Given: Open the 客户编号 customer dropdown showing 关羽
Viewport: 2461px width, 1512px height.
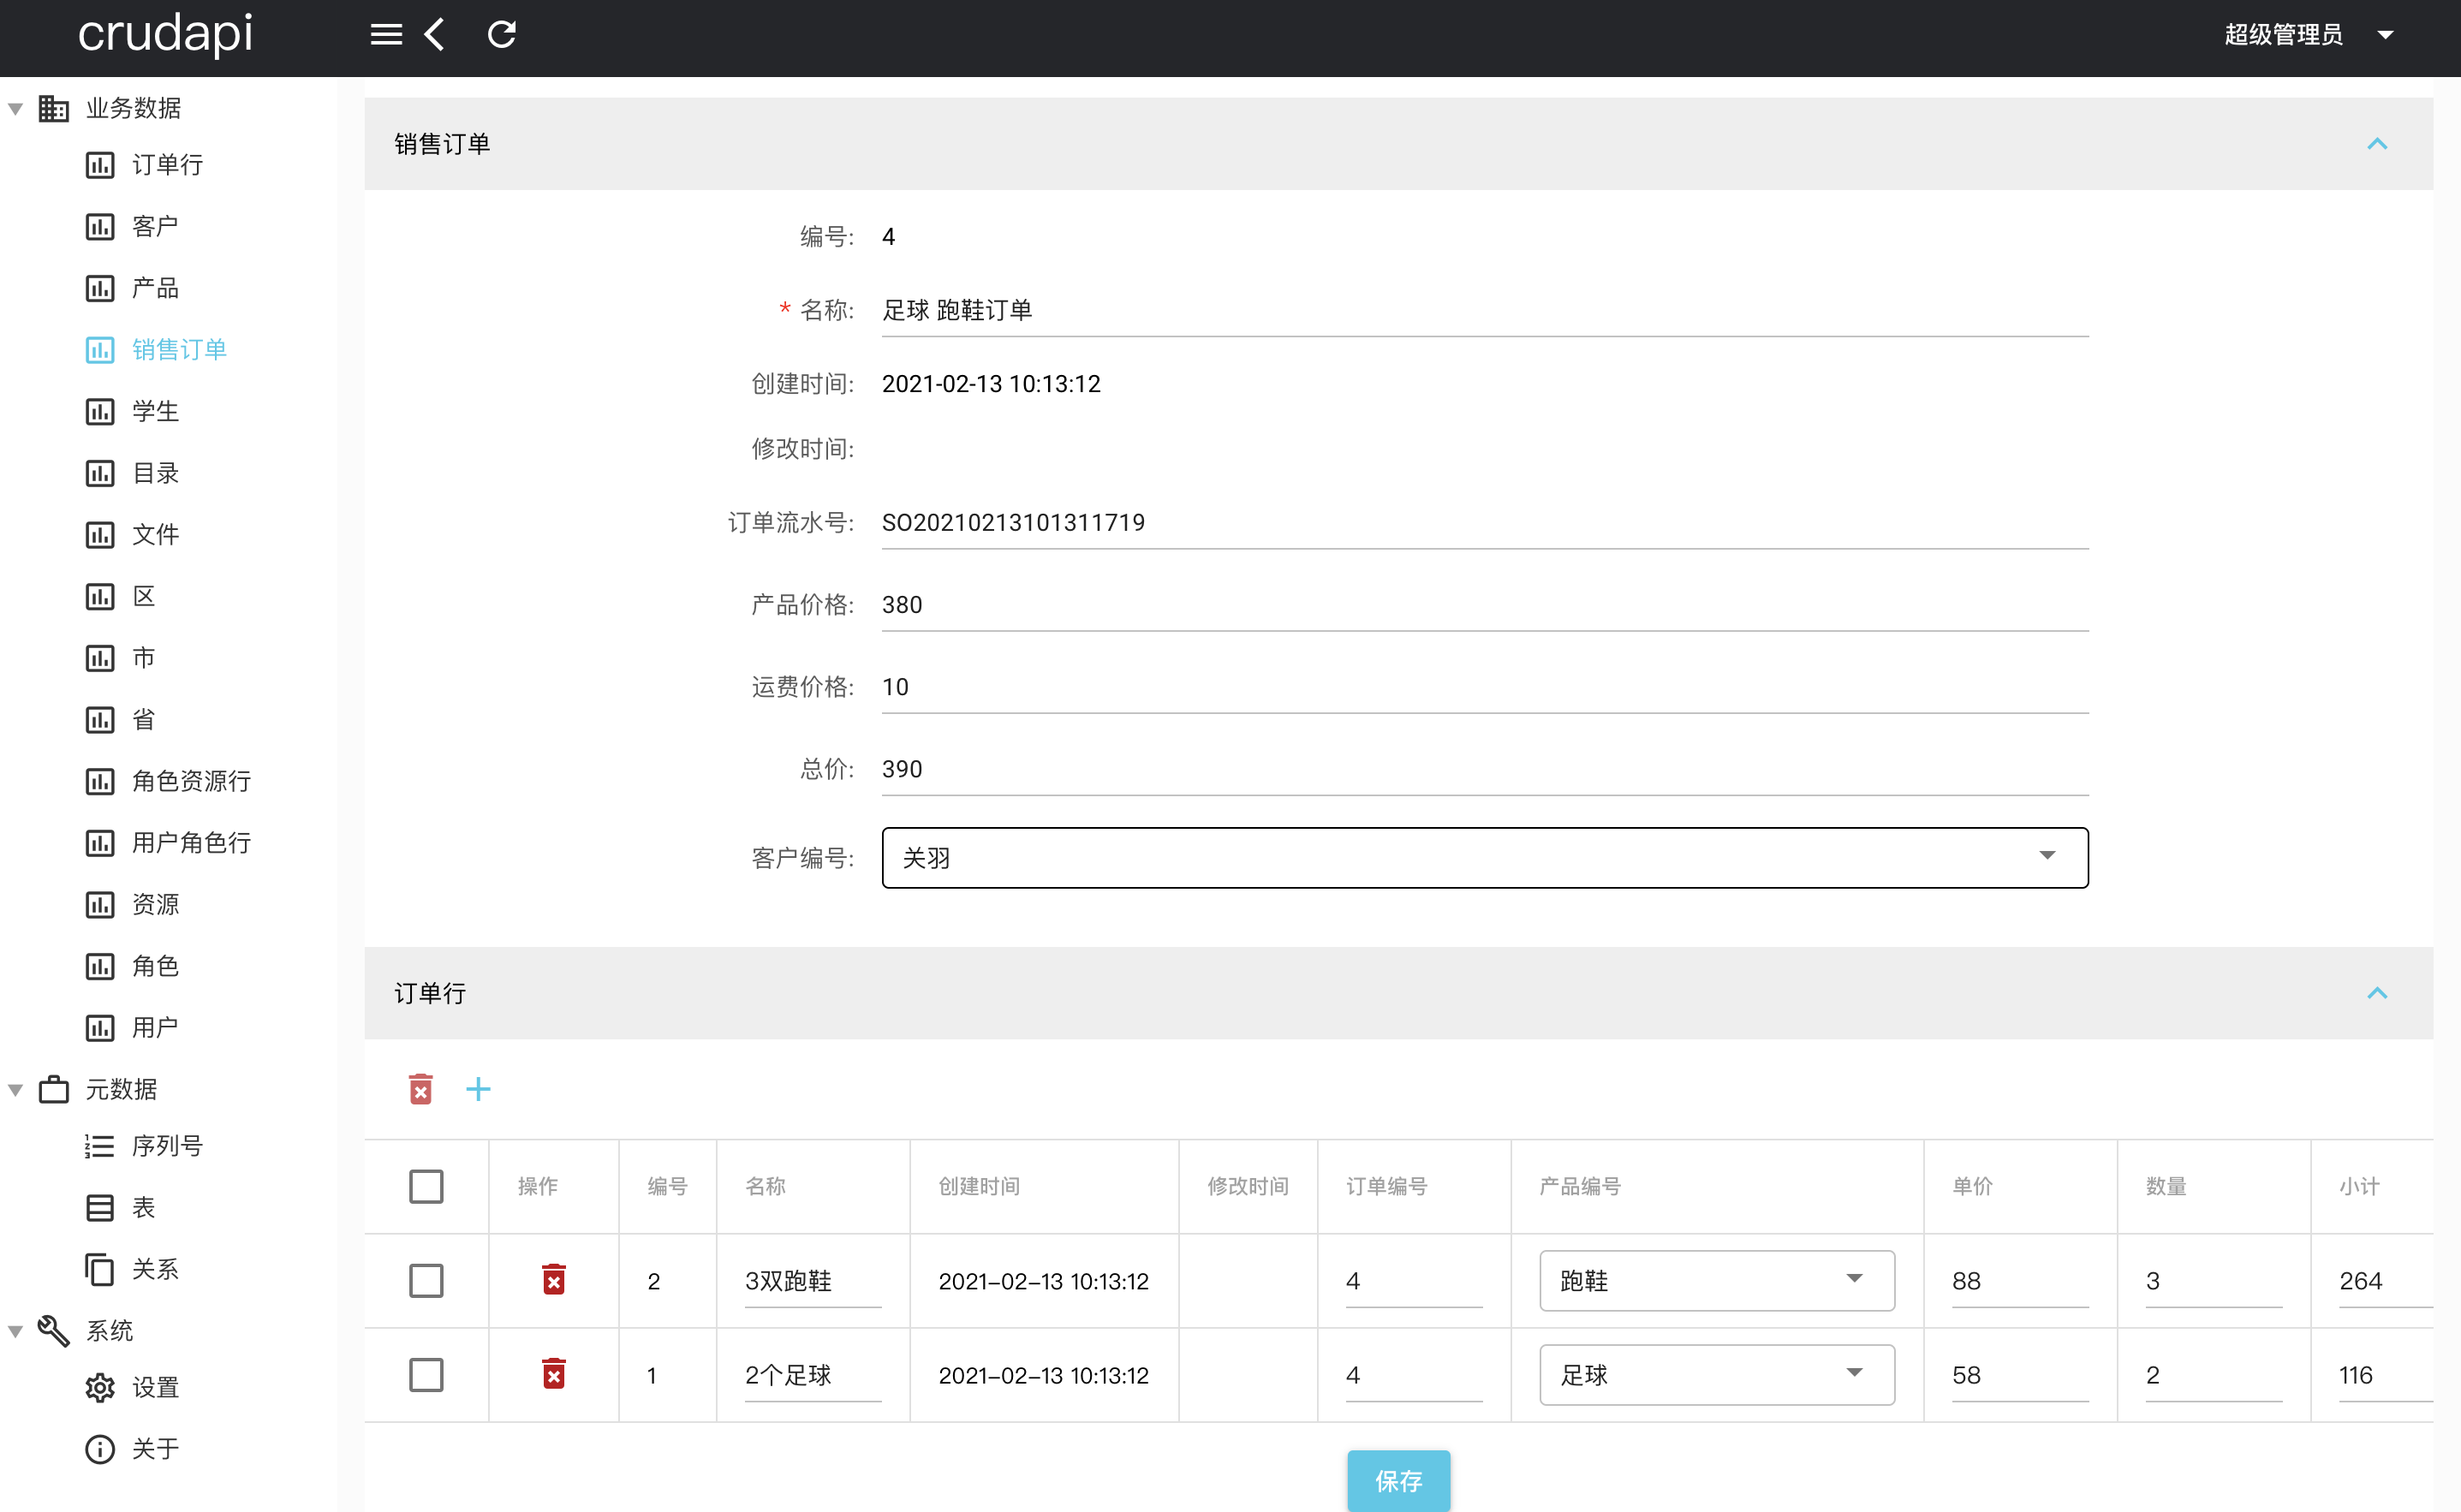Looking at the screenshot, I should coord(2049,856).
